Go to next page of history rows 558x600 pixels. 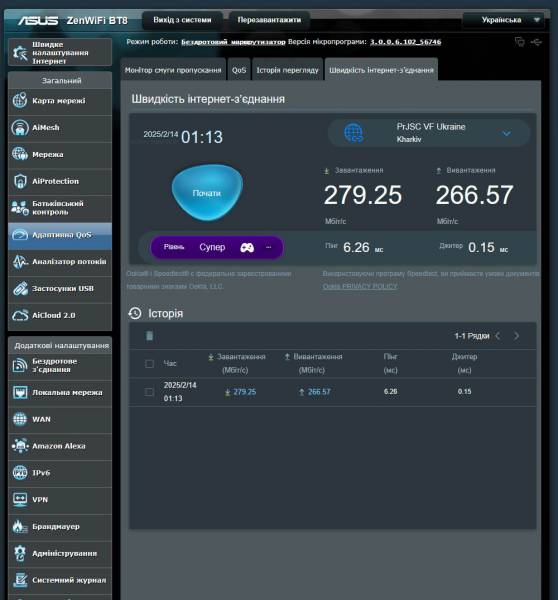click(516, 336)
